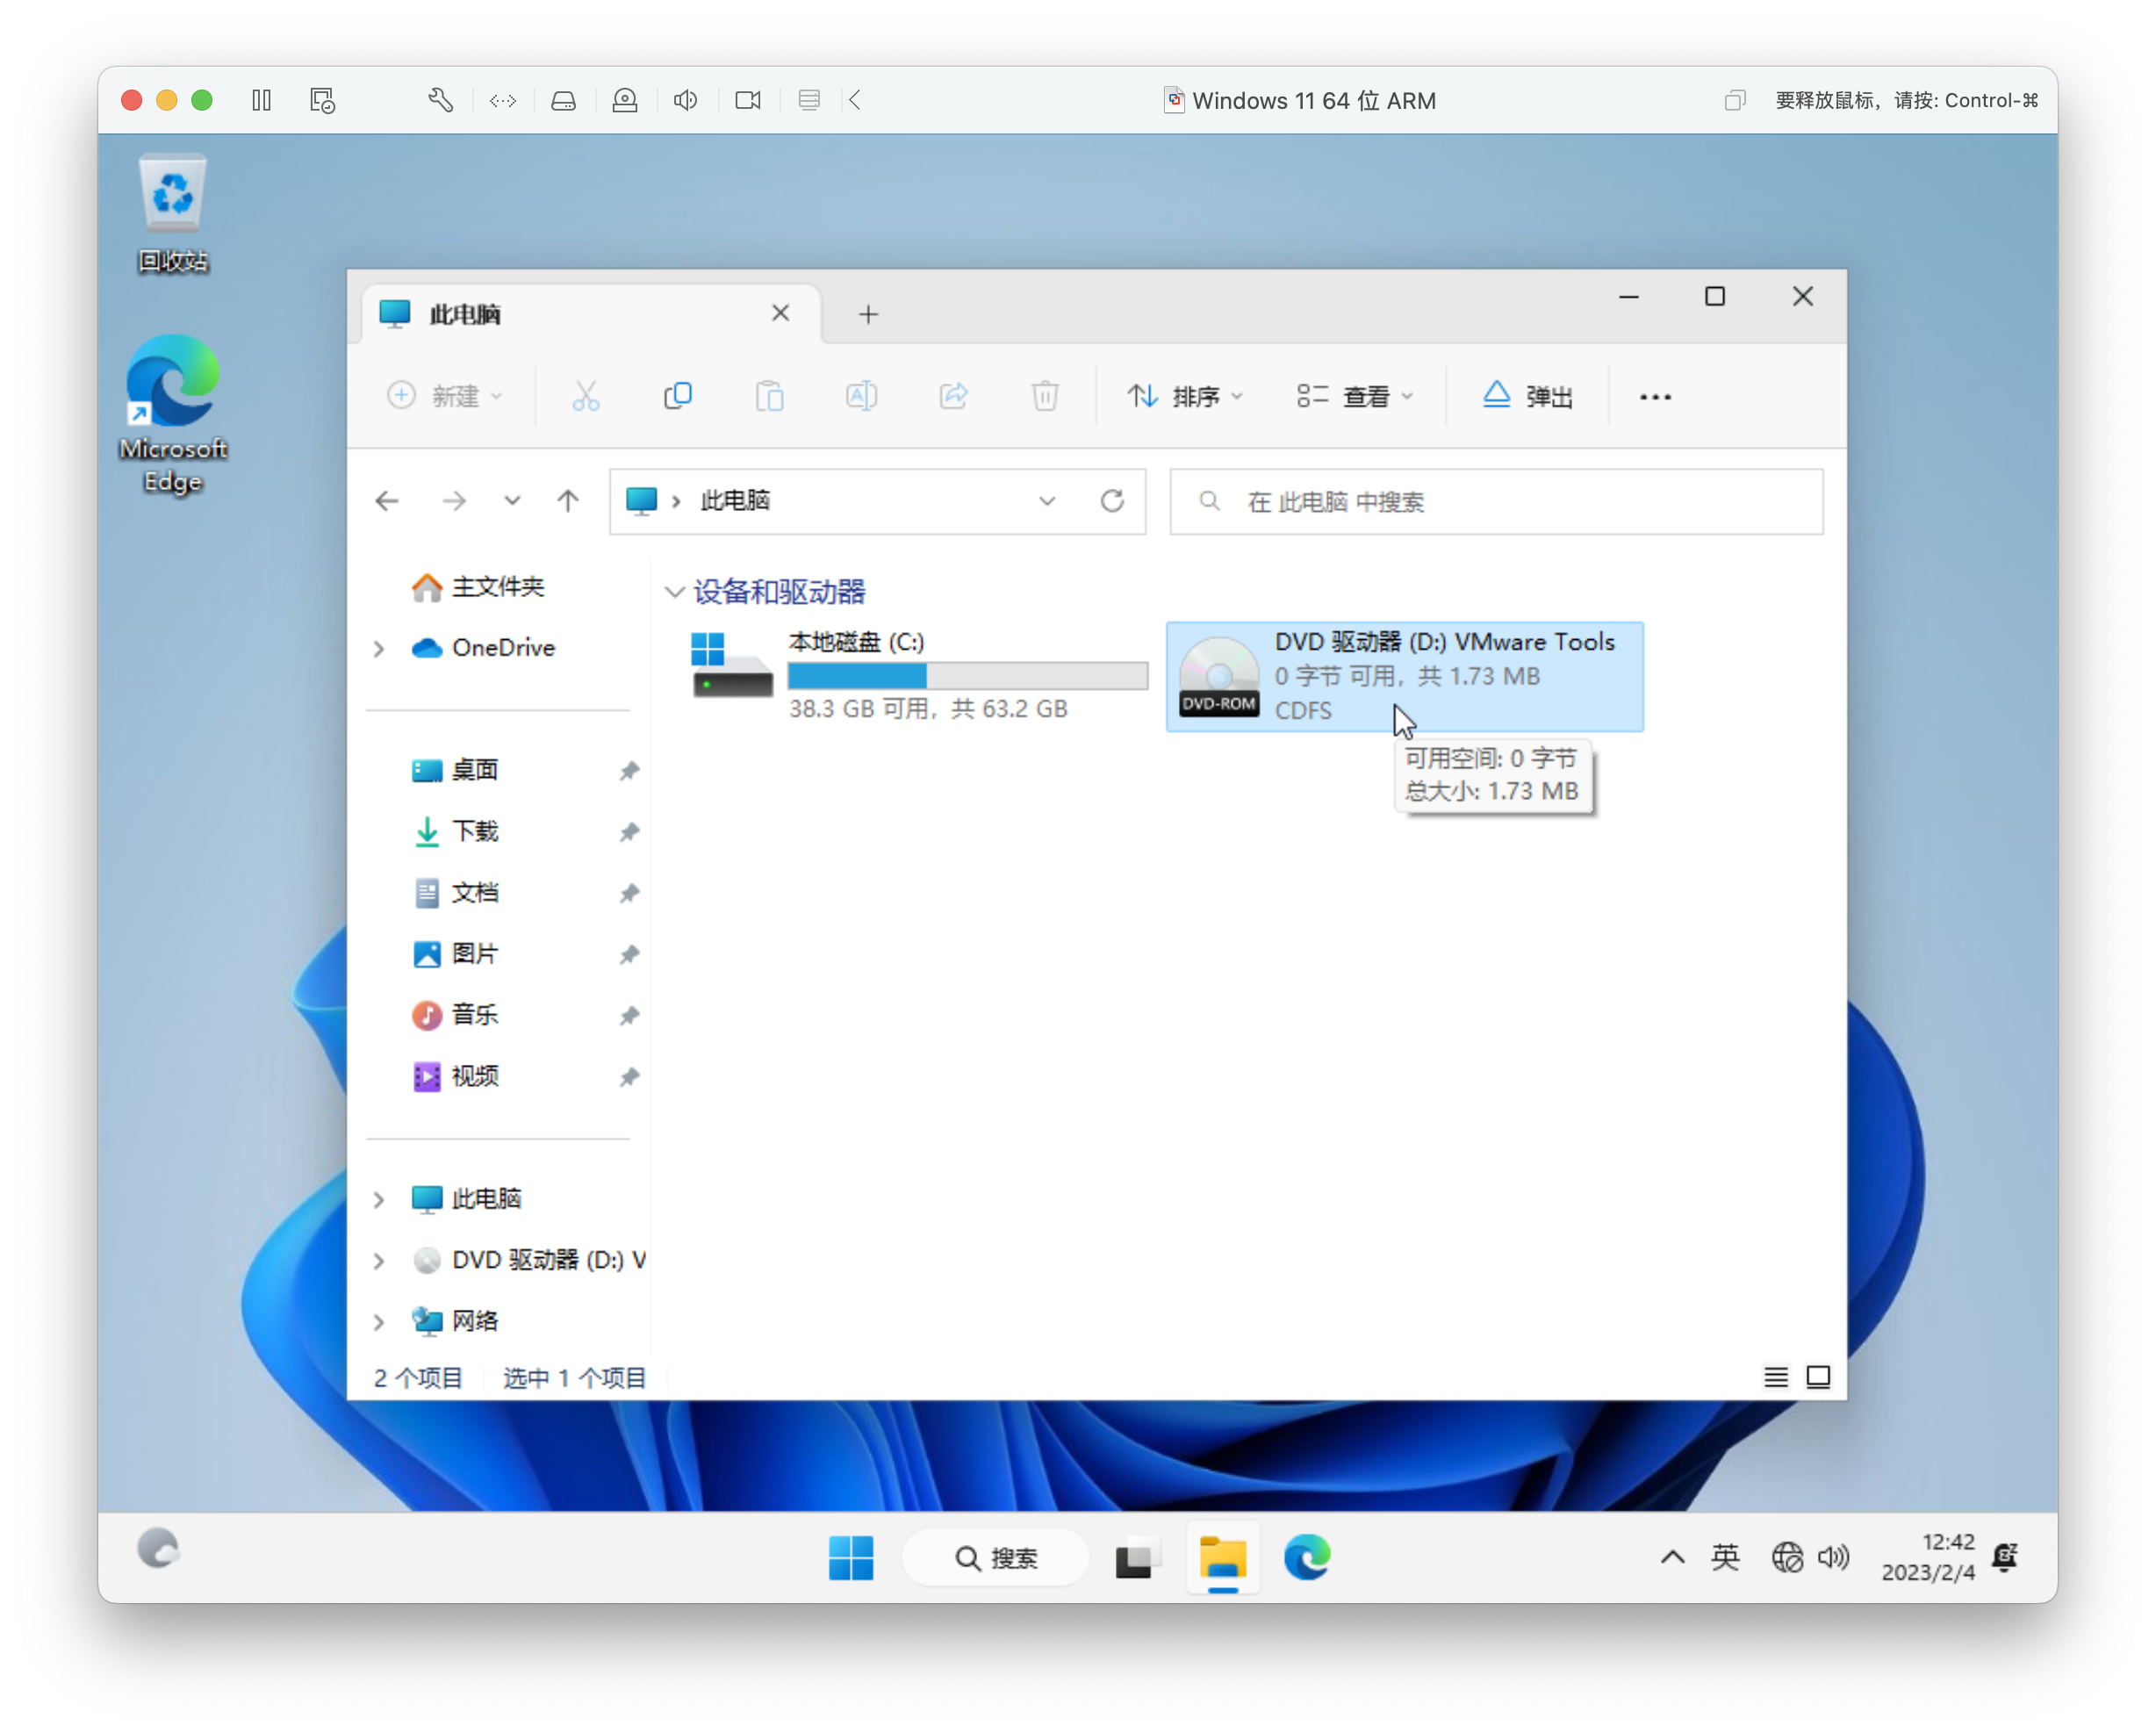
Task: Click the back navigation arrow
Action: tap(387, 501)
